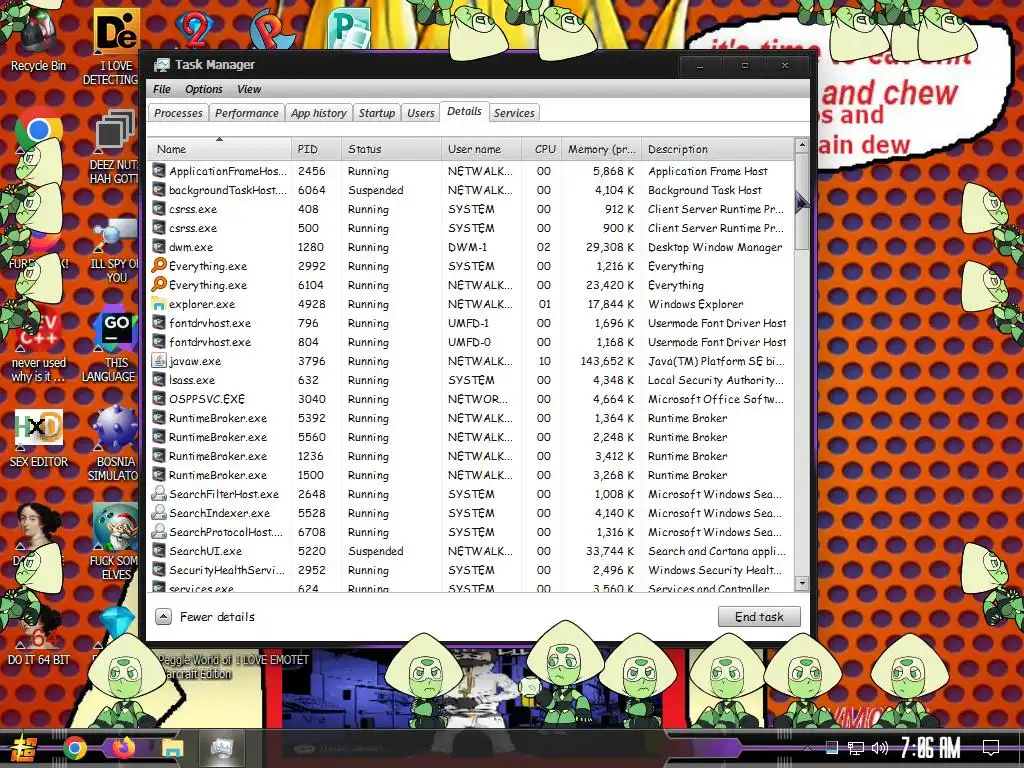Open the GoLand THIS LANGUAGE shortcut
This screenshot has width=1024, height=768.
[115, 346]
